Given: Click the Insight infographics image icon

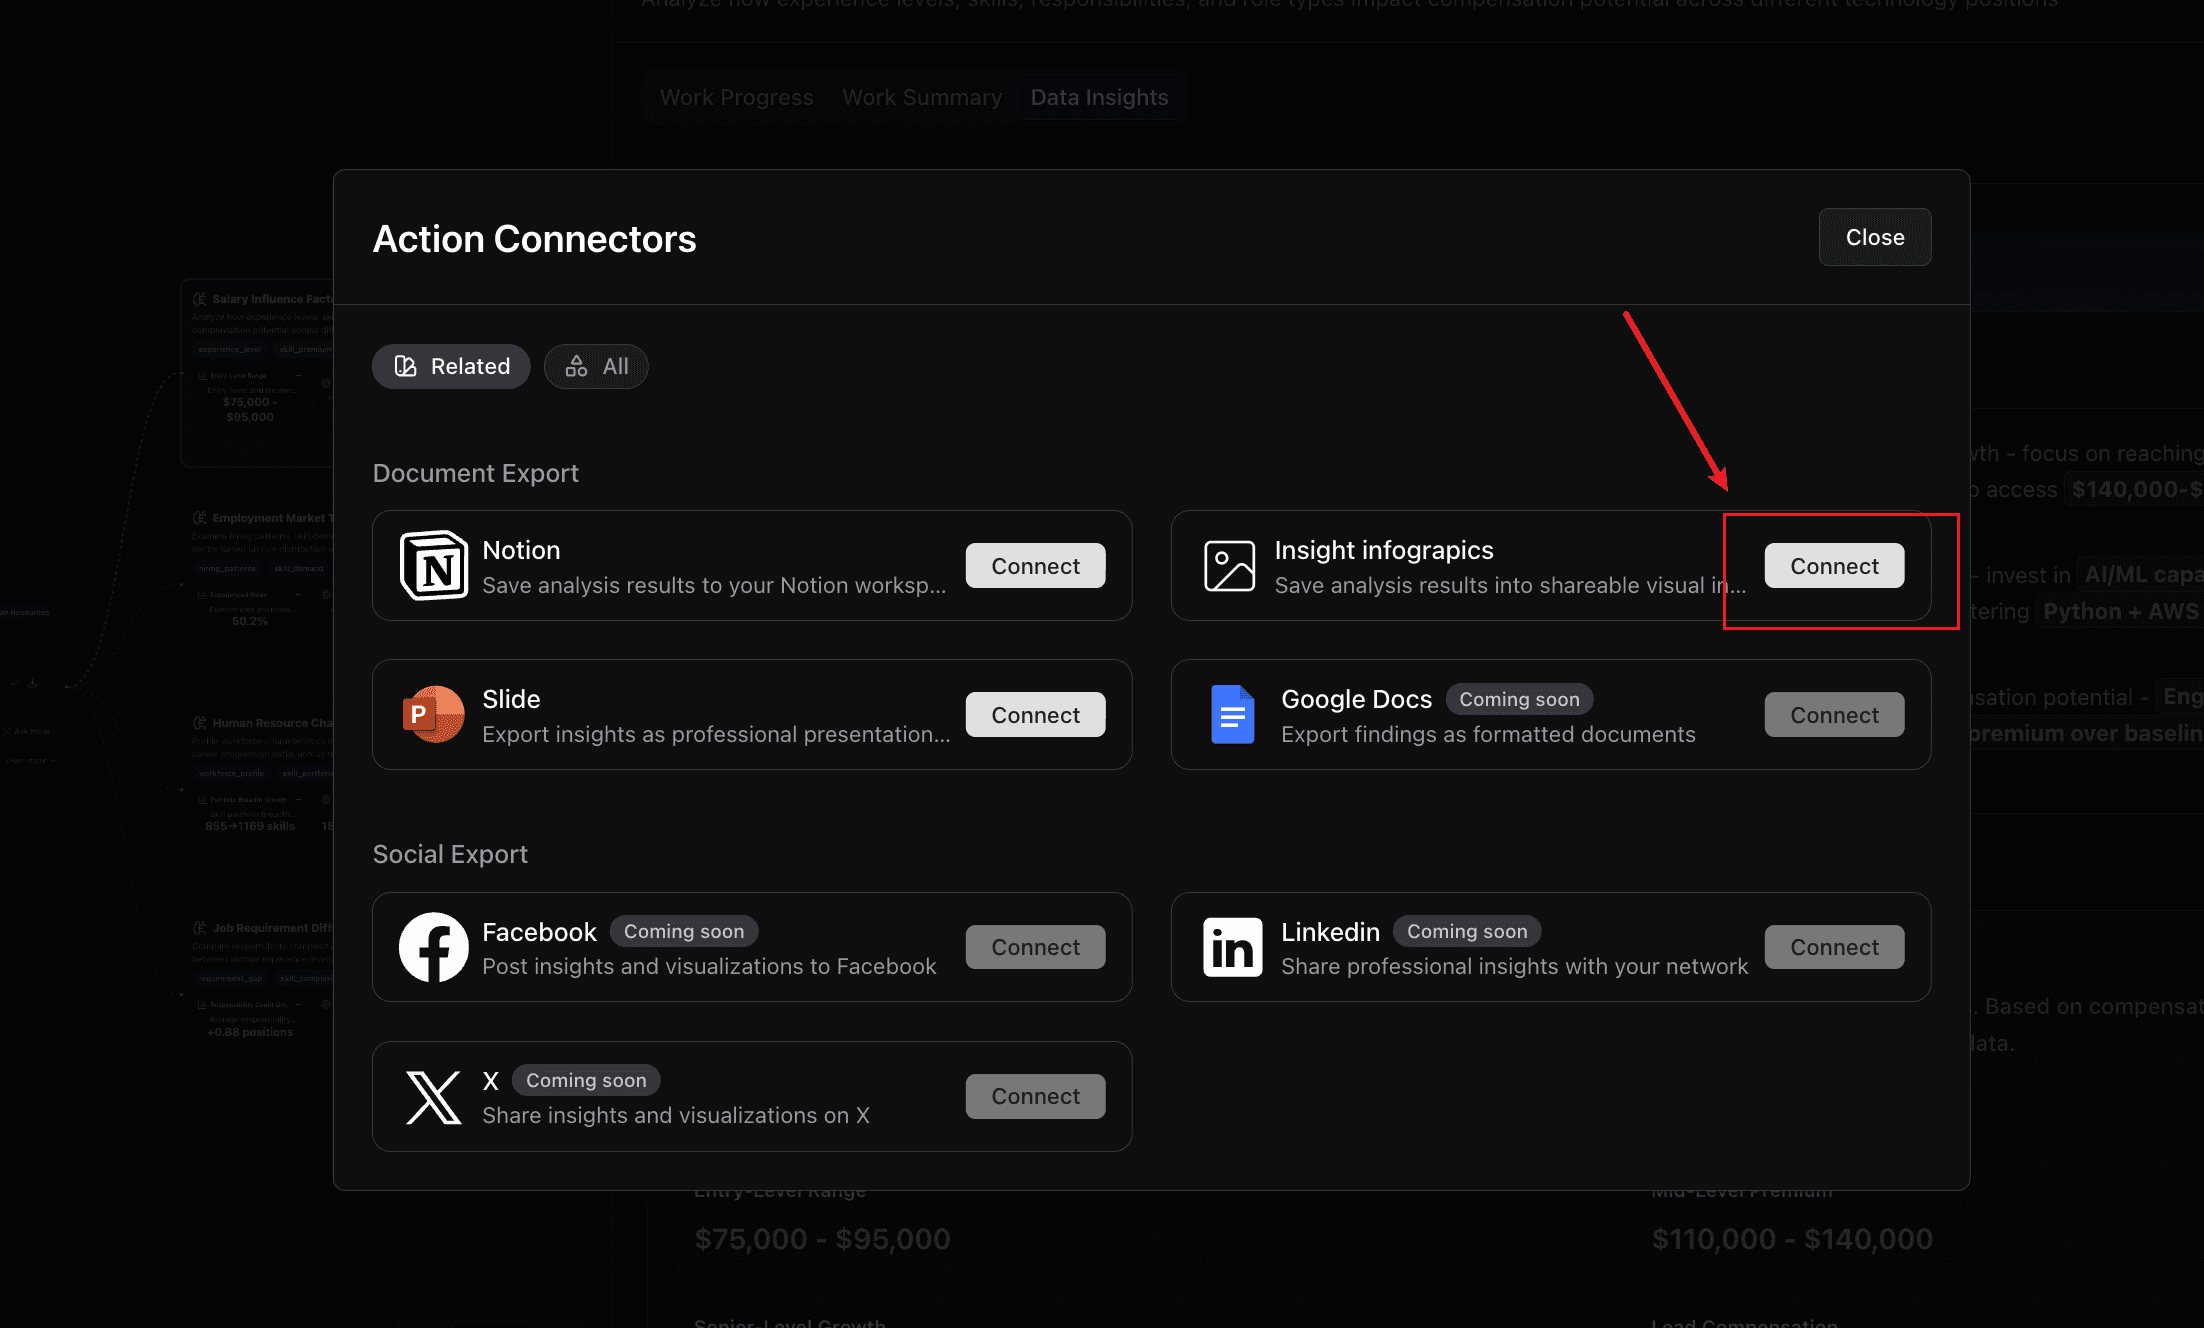Looking at the screenshot, I should 1229,566.
